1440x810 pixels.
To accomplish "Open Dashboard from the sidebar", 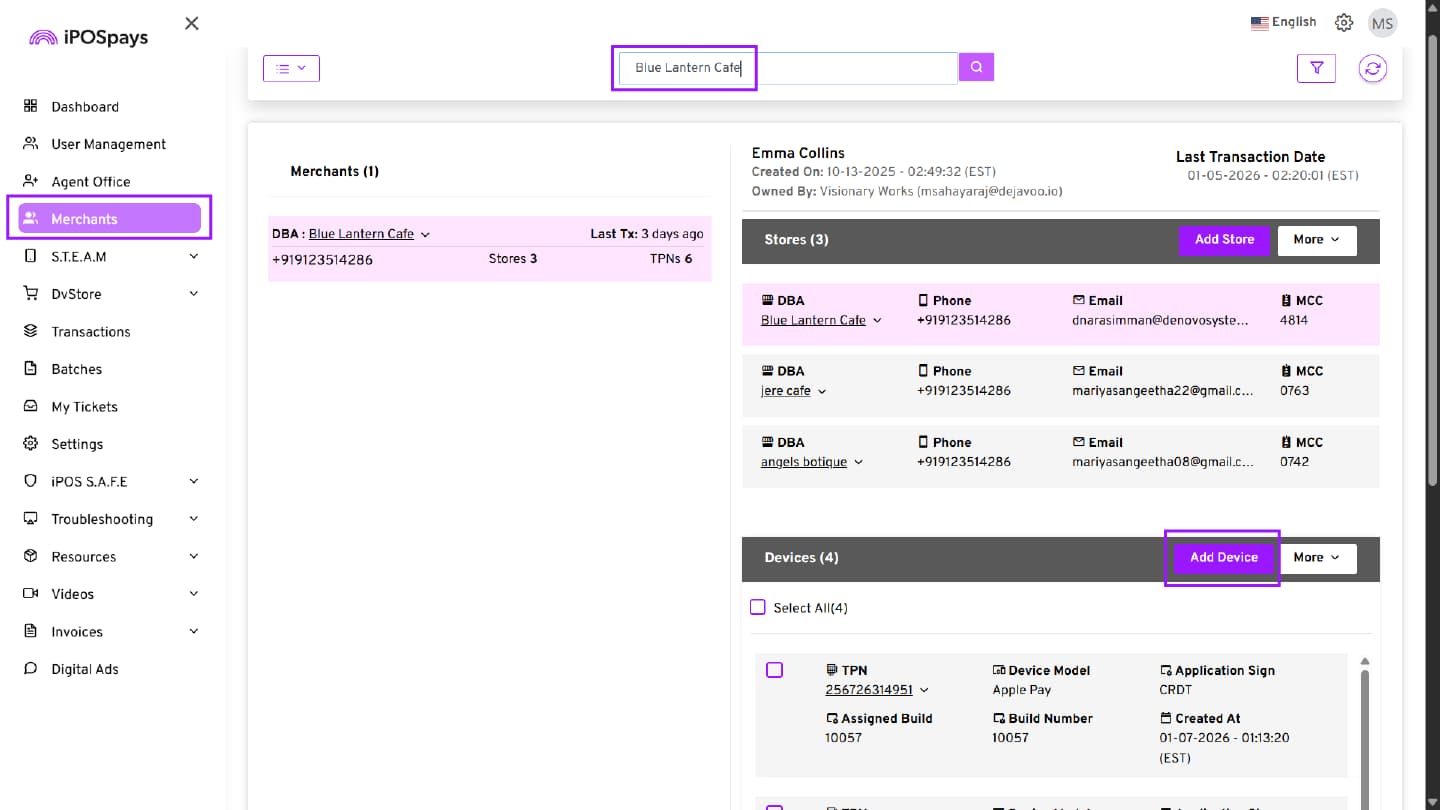I will click(85, 107).
